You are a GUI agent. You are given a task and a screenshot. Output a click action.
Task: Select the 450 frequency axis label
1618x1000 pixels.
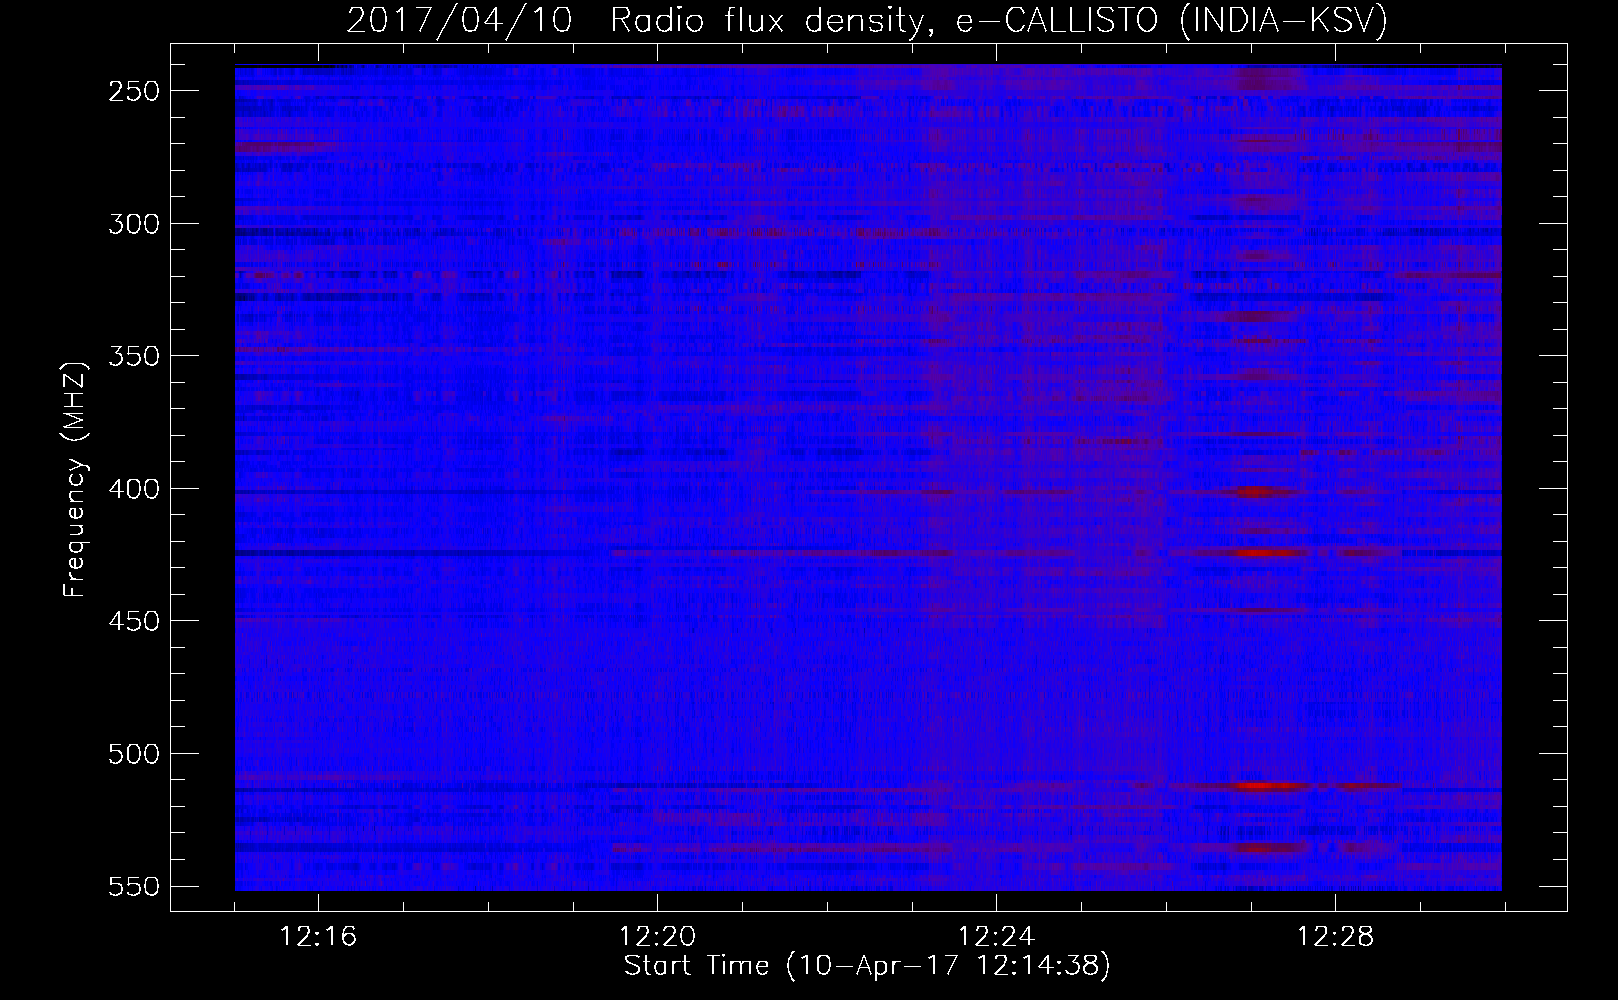pyautogui.click(x=133, y=621)
